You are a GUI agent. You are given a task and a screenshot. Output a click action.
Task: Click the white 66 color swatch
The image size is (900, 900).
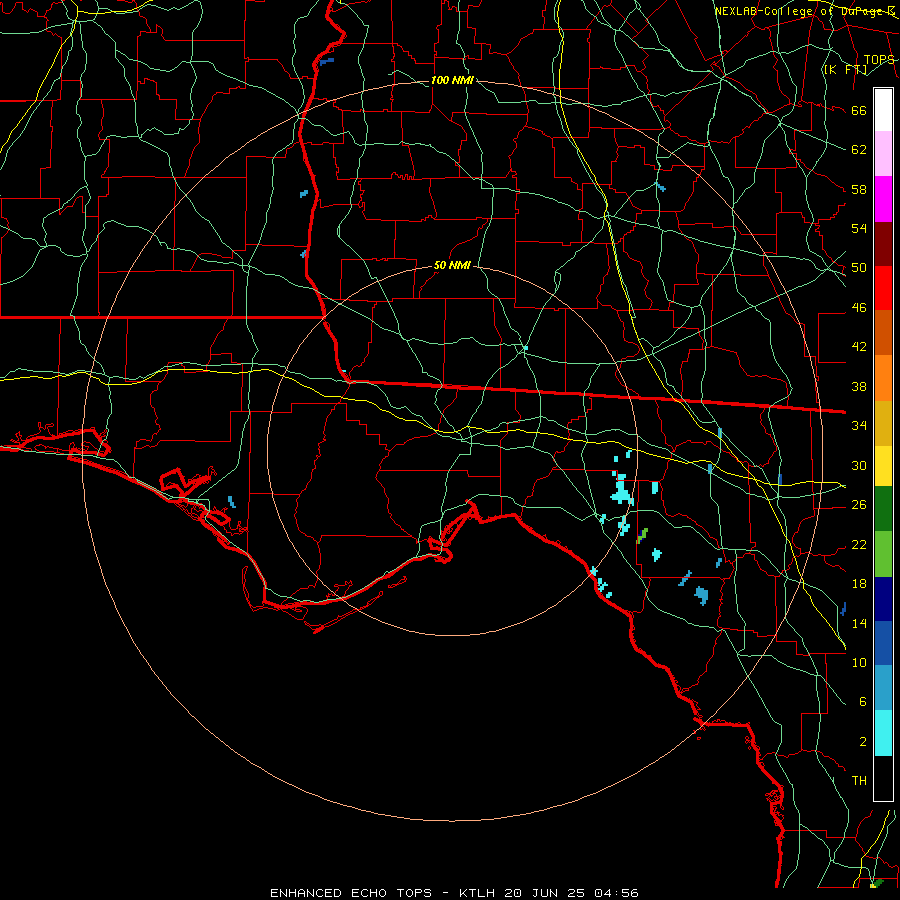883,110
